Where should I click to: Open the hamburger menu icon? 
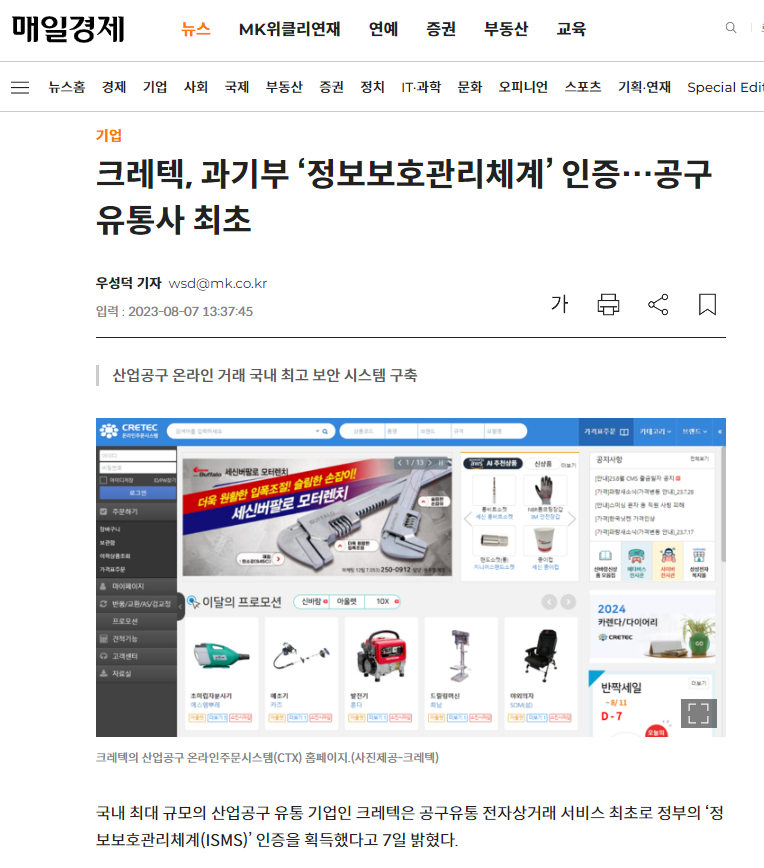click(20, 87)
